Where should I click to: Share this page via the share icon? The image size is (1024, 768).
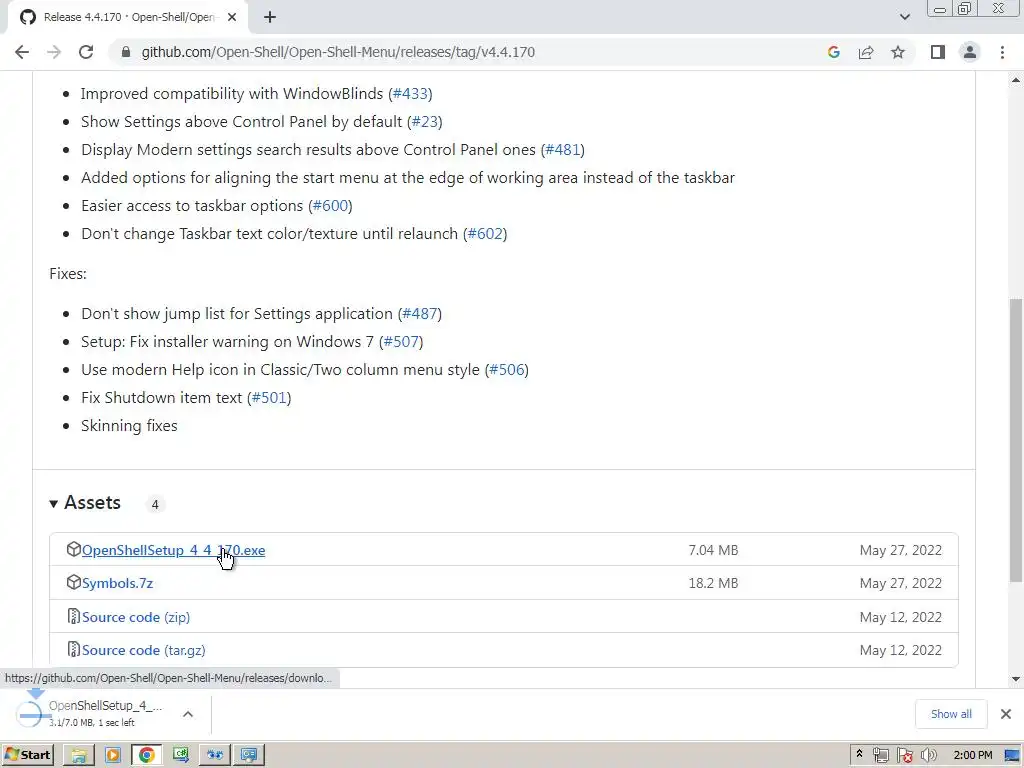[x=866, y=52]
